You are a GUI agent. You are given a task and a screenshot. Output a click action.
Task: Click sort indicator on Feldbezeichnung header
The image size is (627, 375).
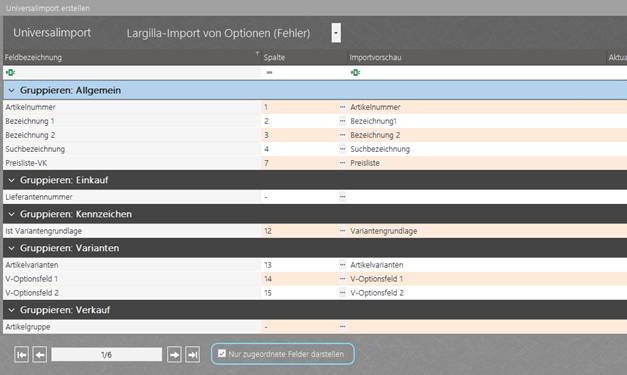coord(257,53)
